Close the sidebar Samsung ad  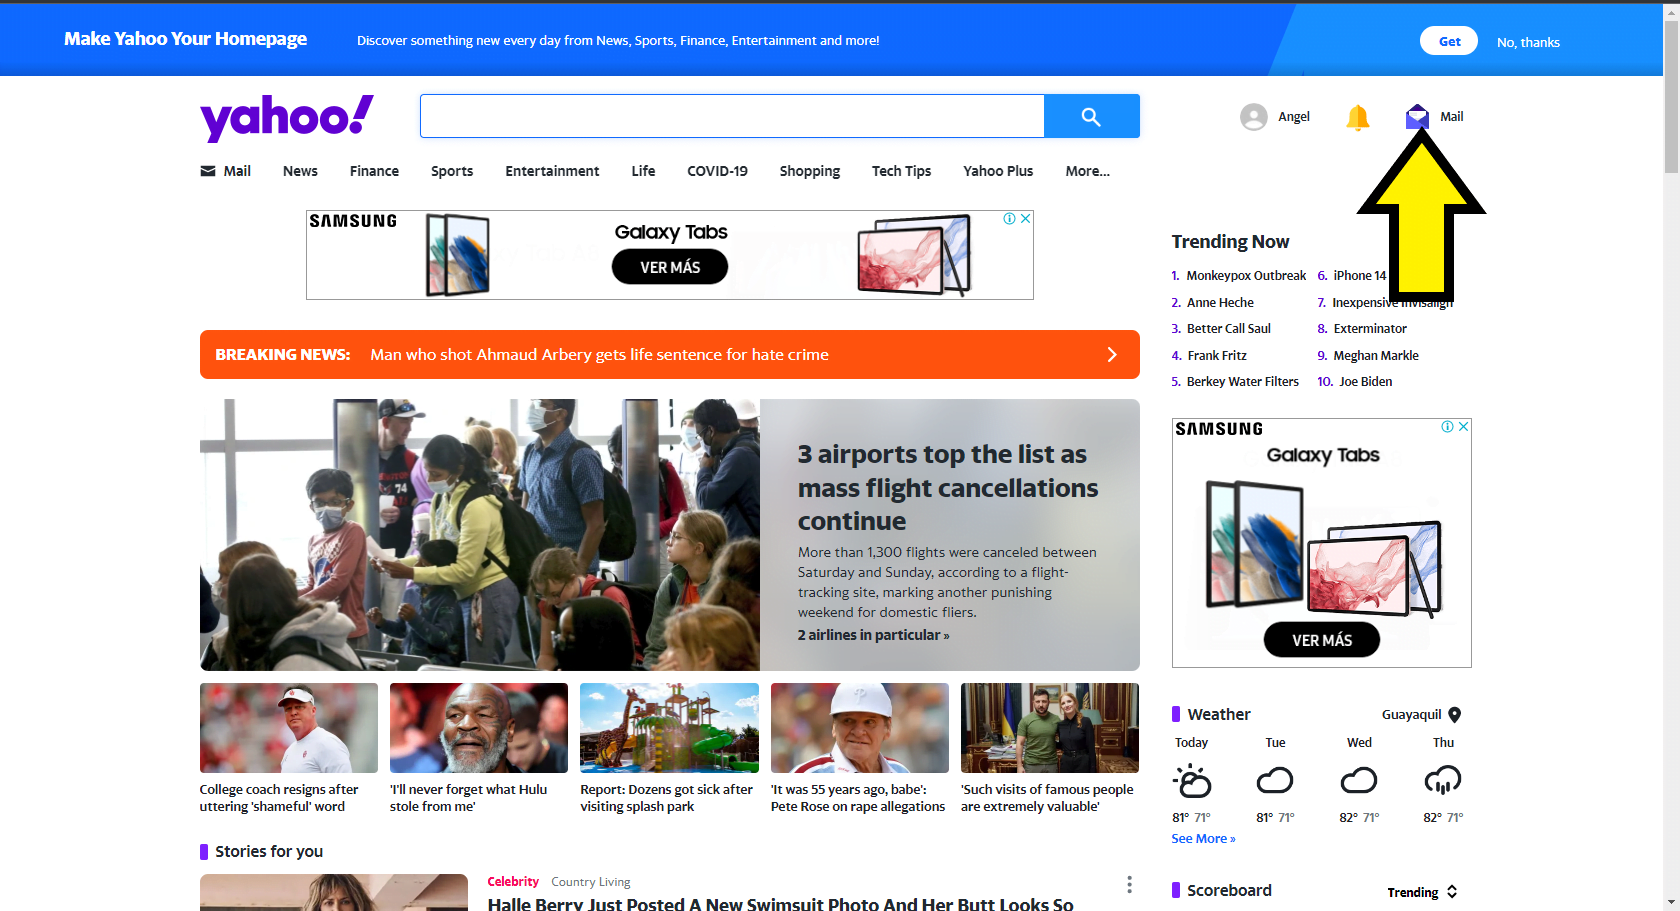(1463, 426)
